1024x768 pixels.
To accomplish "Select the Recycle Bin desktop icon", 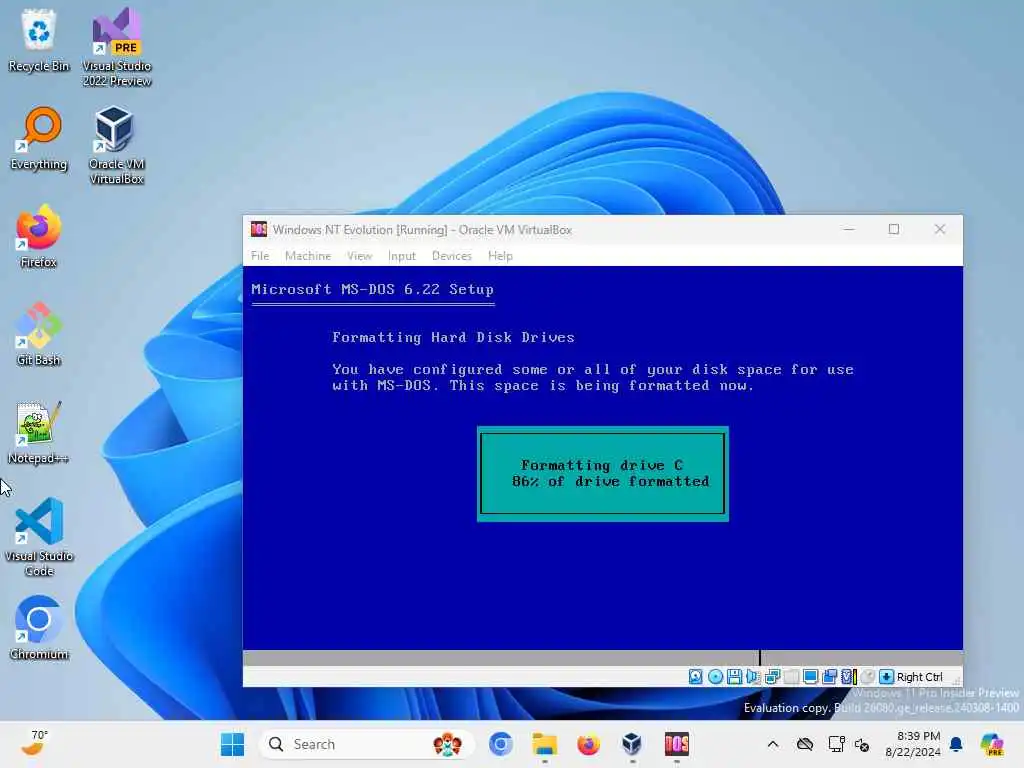I will (x=39, y=40).
